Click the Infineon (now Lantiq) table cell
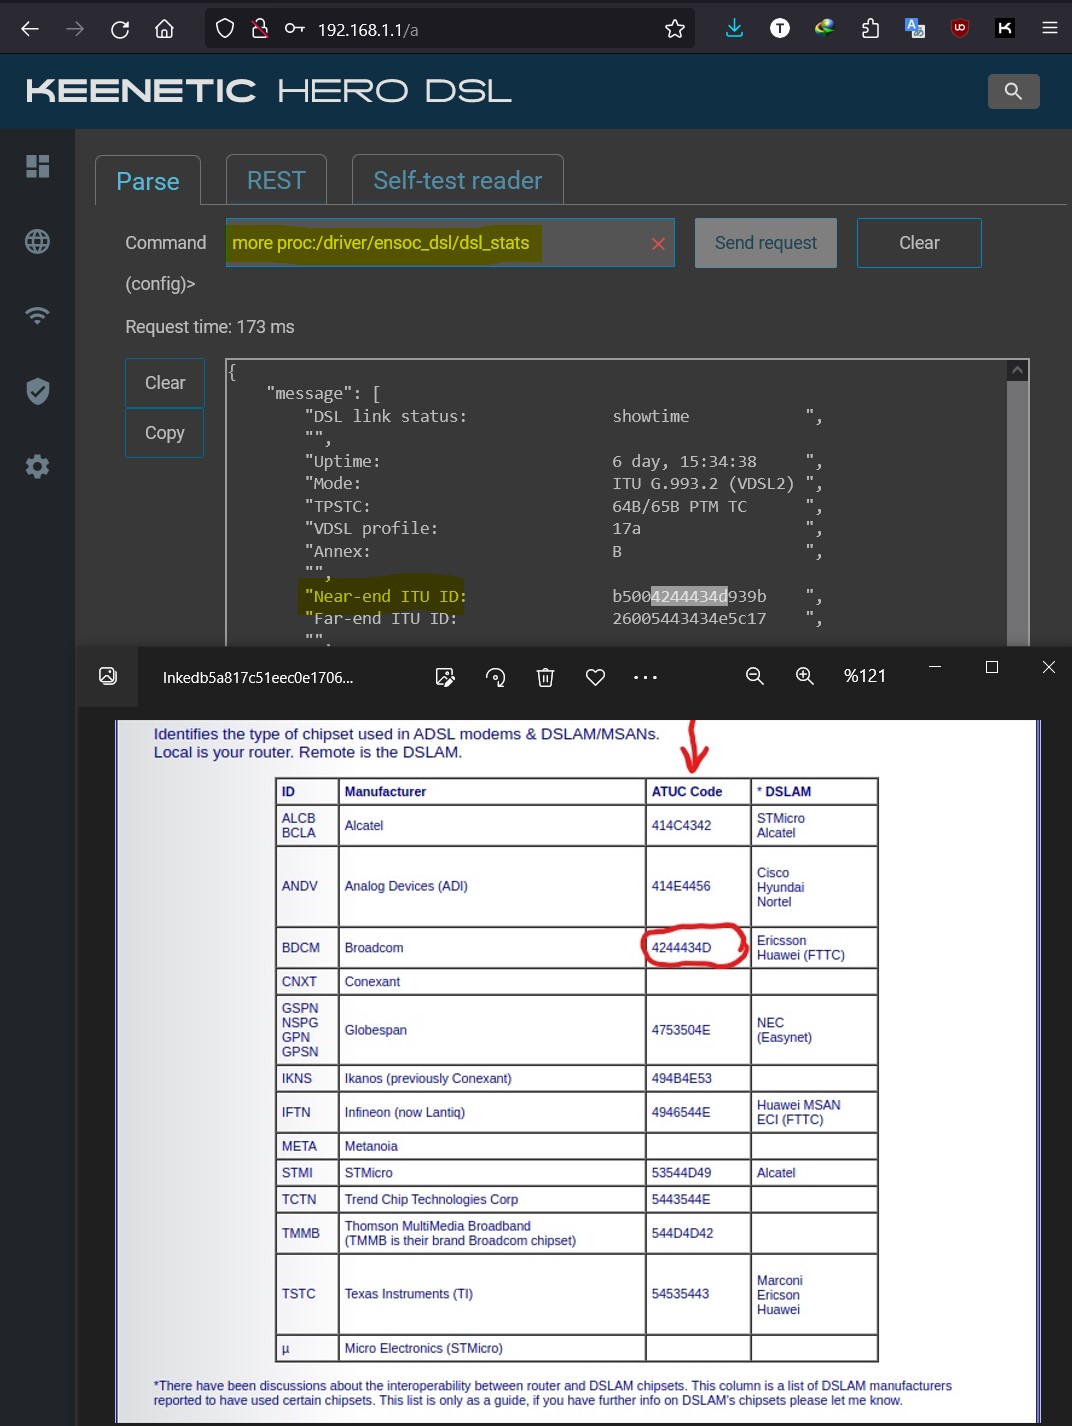The image size is (1072, 1426). click(492, 1112)
